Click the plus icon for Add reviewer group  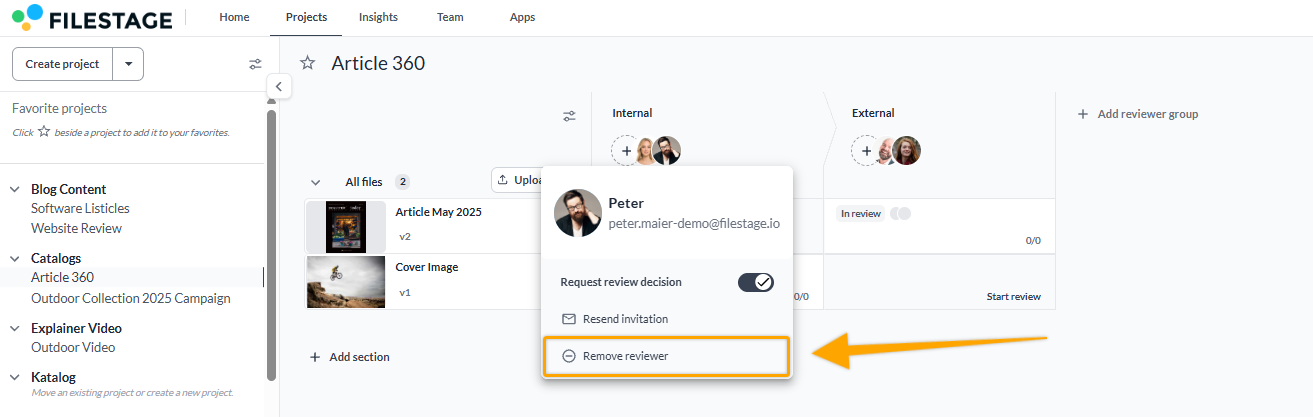click(1083, 114)
